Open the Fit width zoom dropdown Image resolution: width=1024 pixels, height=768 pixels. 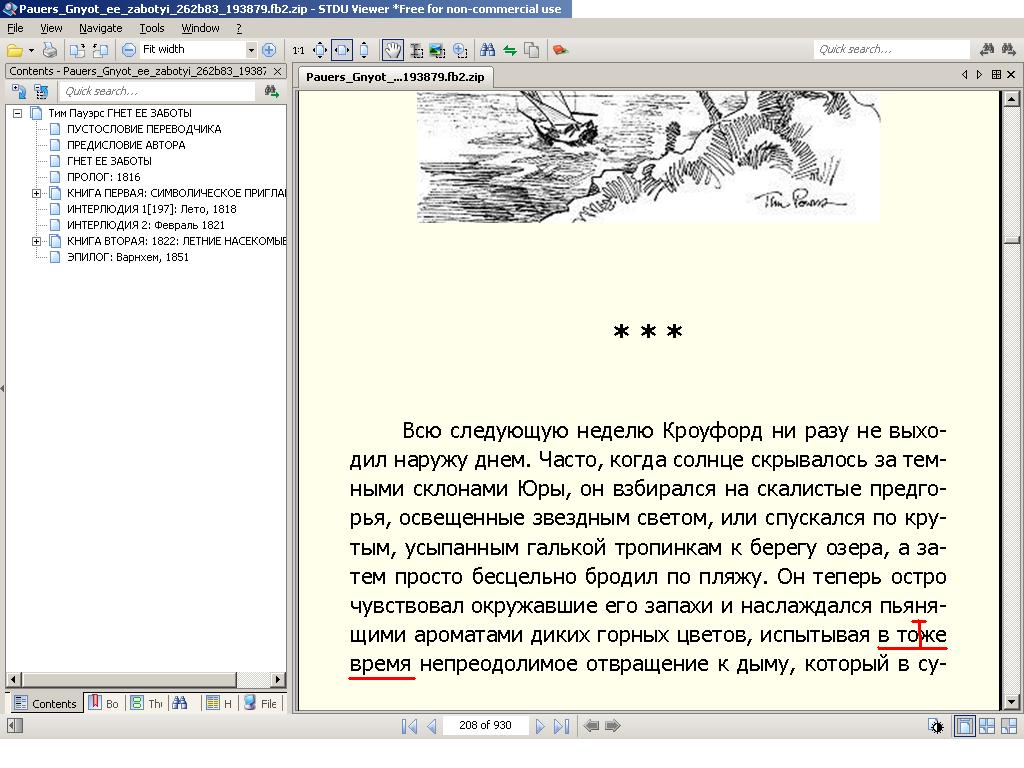[x=251, y=50]
